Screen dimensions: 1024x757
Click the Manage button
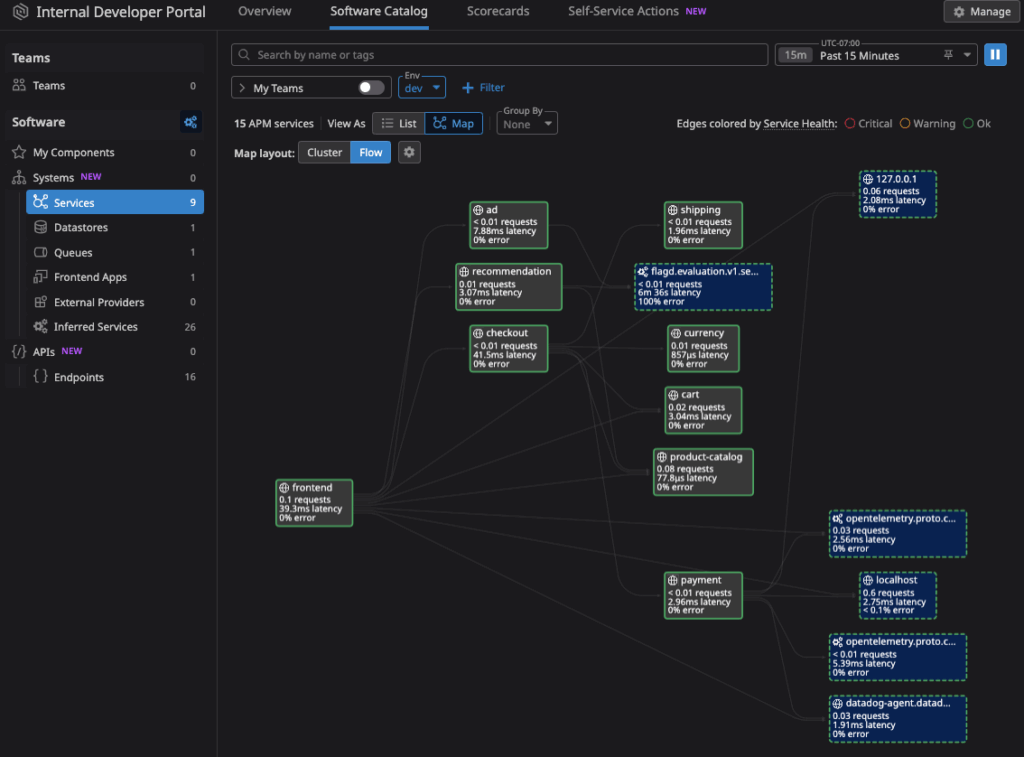click(x=980, y=12)
